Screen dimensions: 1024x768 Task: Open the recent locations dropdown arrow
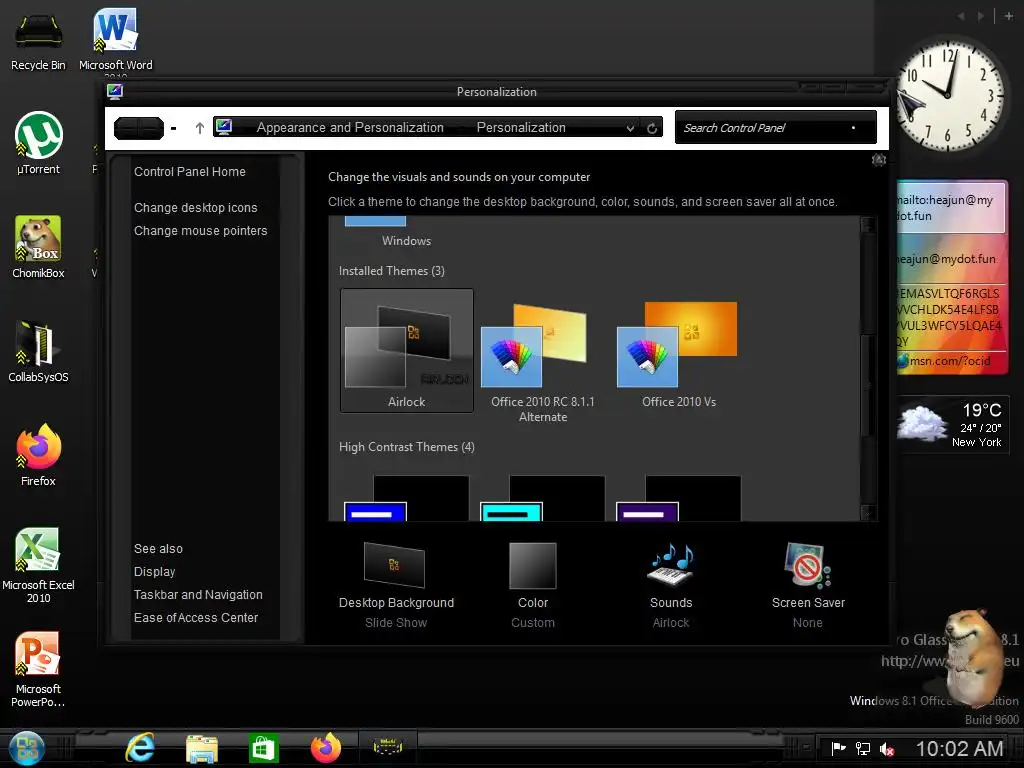tap(173, 129)
